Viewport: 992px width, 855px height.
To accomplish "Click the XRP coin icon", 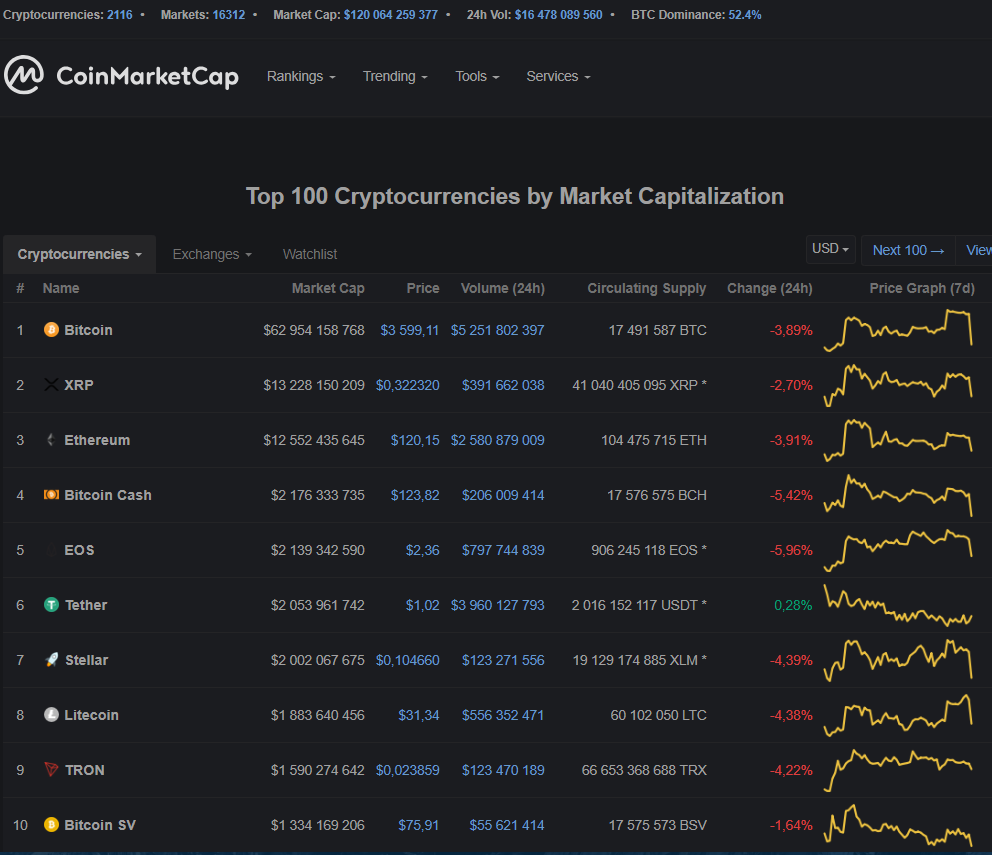I will point(51,385).
